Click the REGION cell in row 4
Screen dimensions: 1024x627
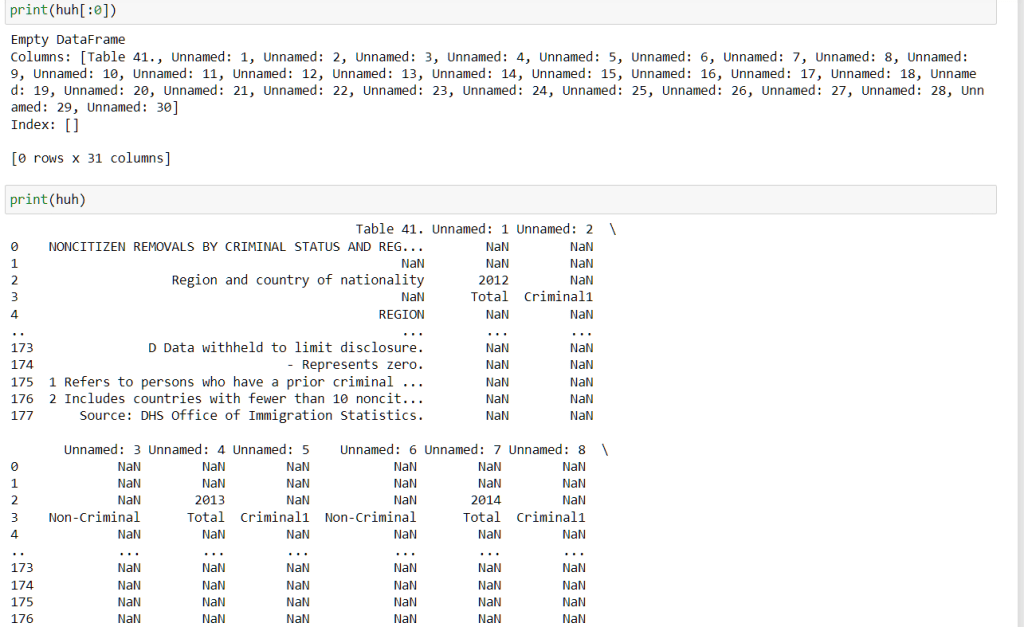coord(401,315)
